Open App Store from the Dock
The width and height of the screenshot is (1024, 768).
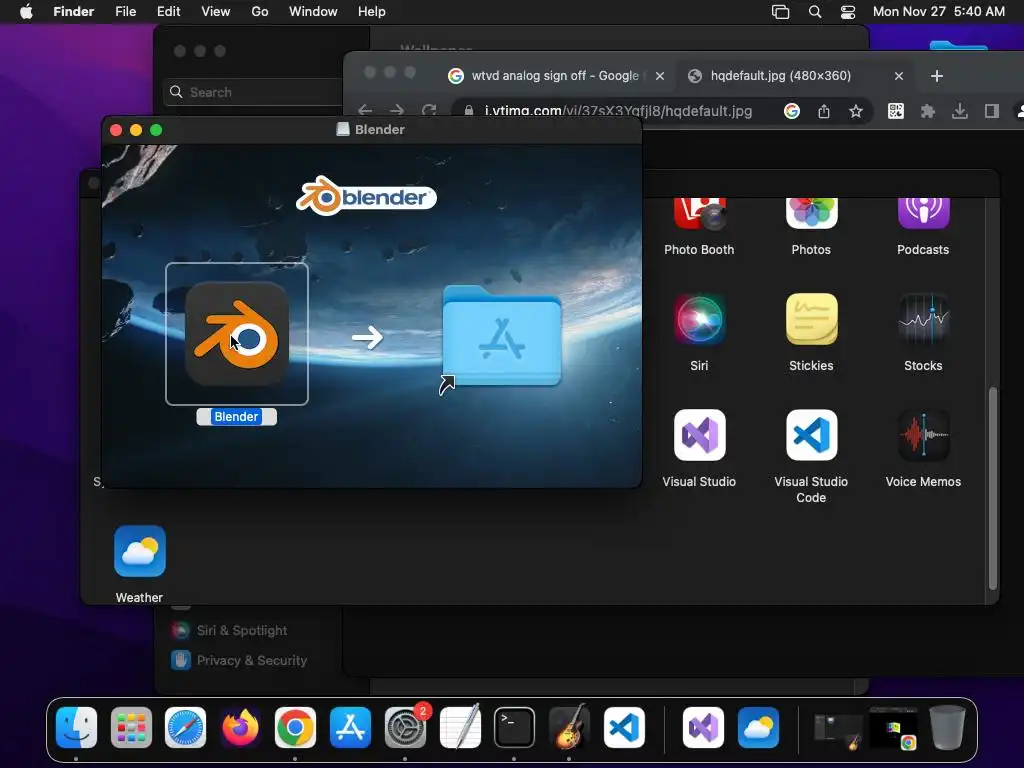(x=350, y=728)
